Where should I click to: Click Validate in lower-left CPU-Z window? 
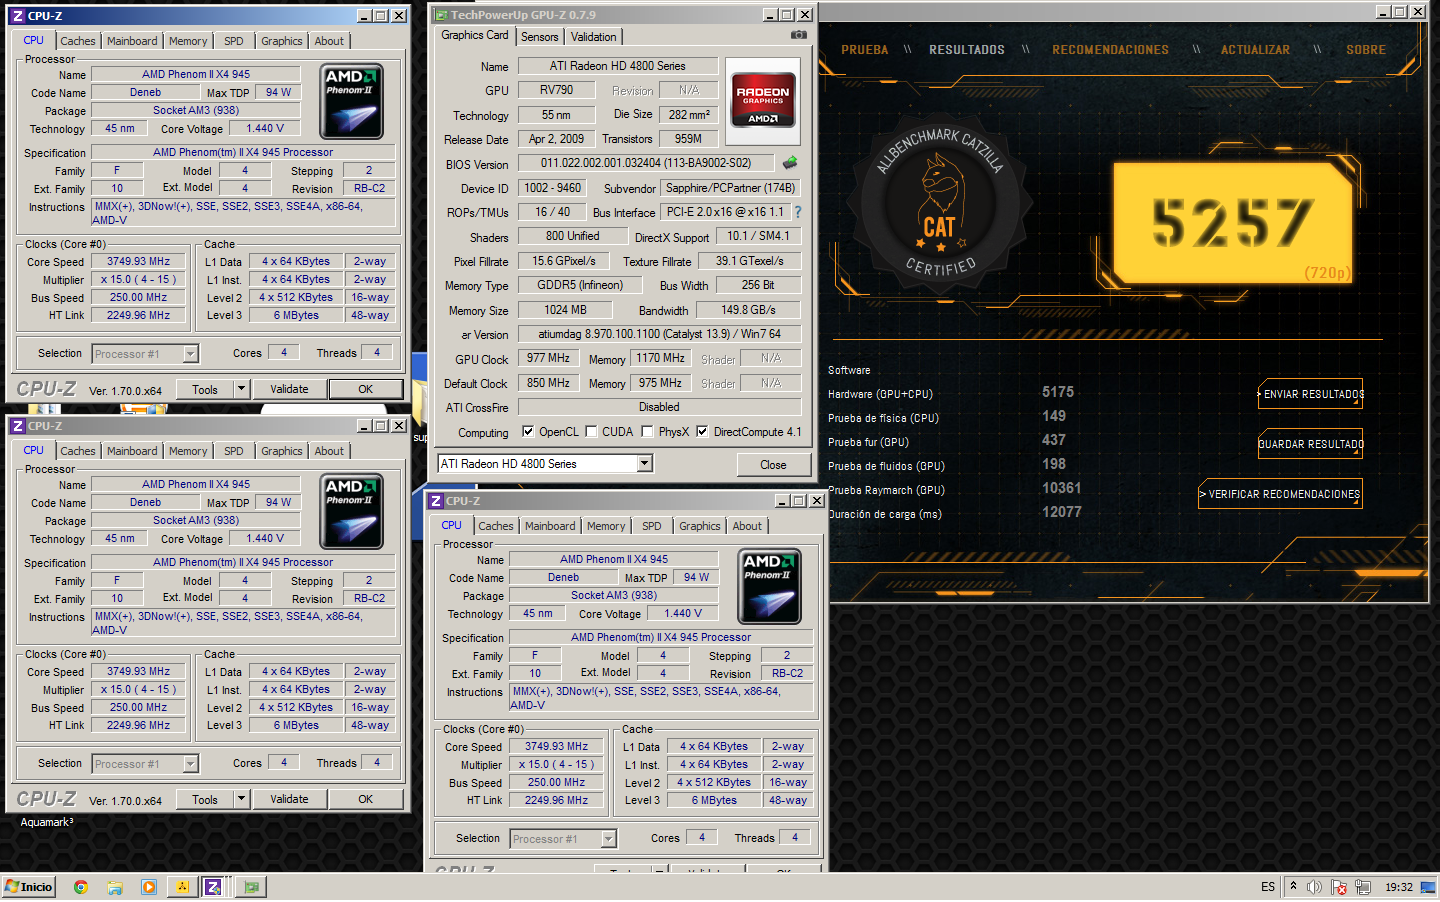click(x=289, y=799)
